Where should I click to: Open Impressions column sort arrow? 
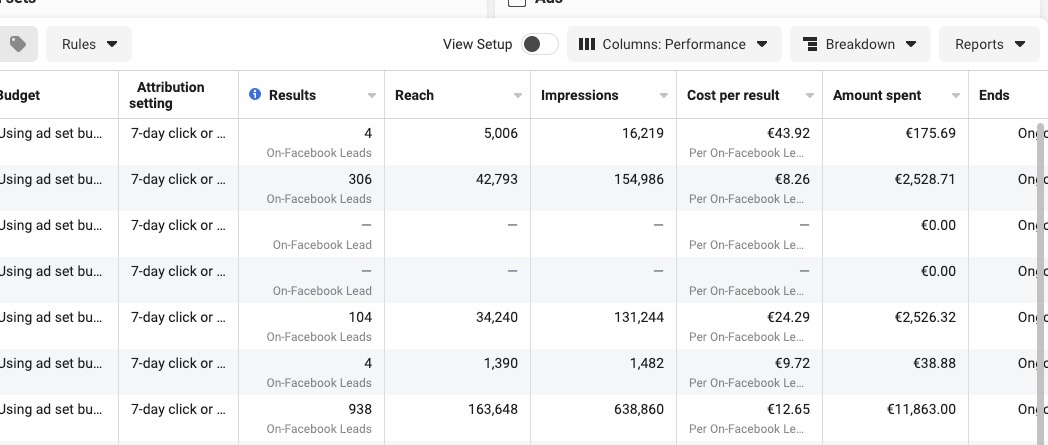663,96
